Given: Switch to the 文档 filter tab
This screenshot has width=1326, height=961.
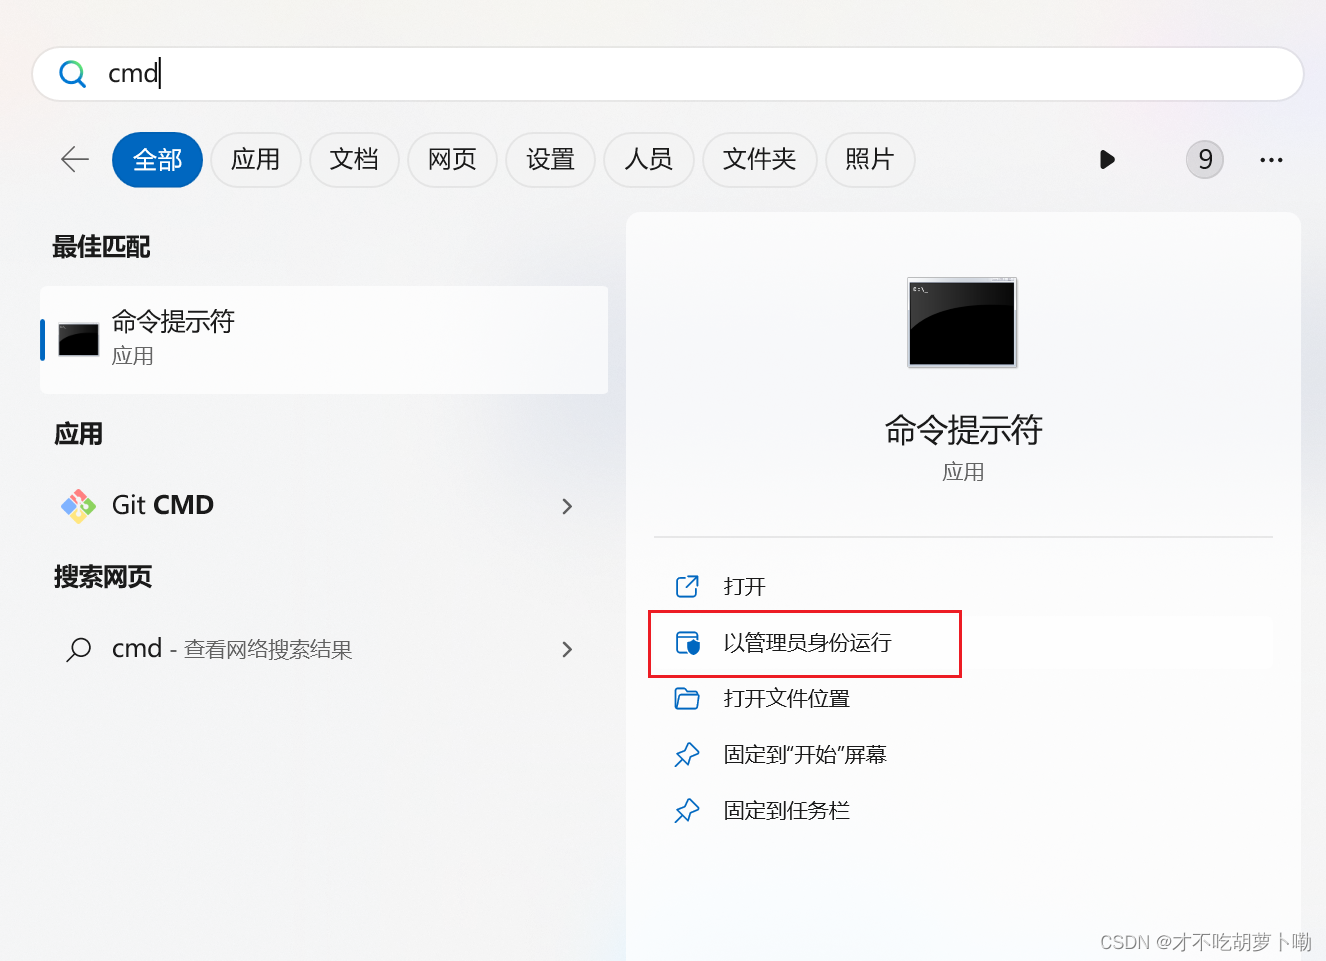Looking at the screenshot, I should [x=354, y=160].
